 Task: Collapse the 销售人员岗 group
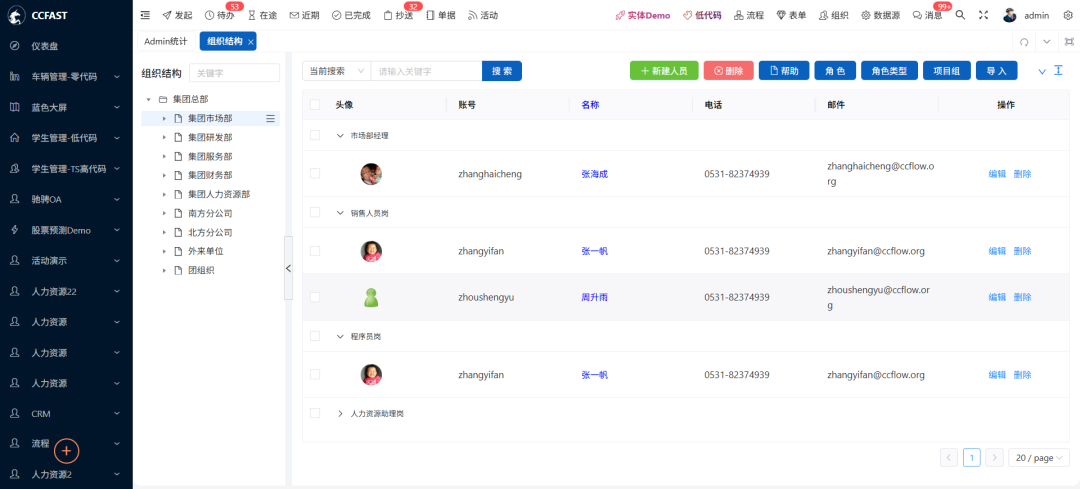[340, 213]
